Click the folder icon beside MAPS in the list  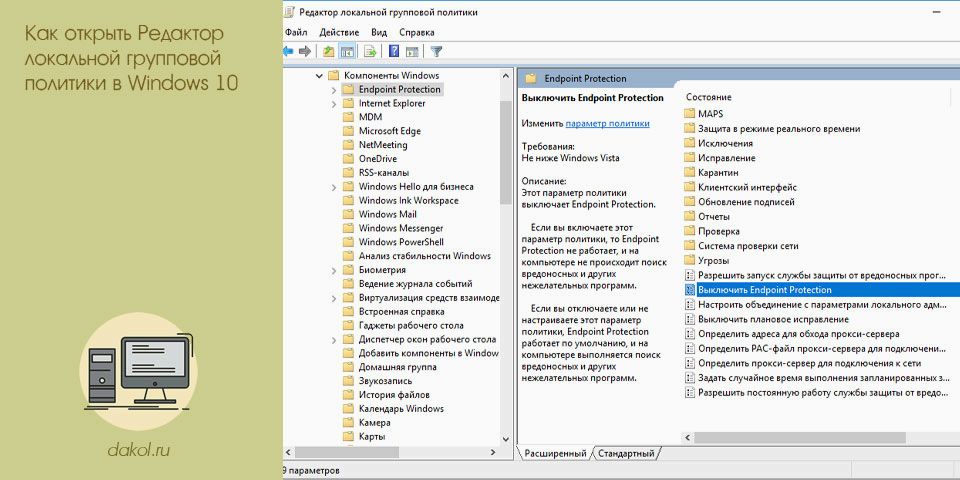click(x=689, y=113)
